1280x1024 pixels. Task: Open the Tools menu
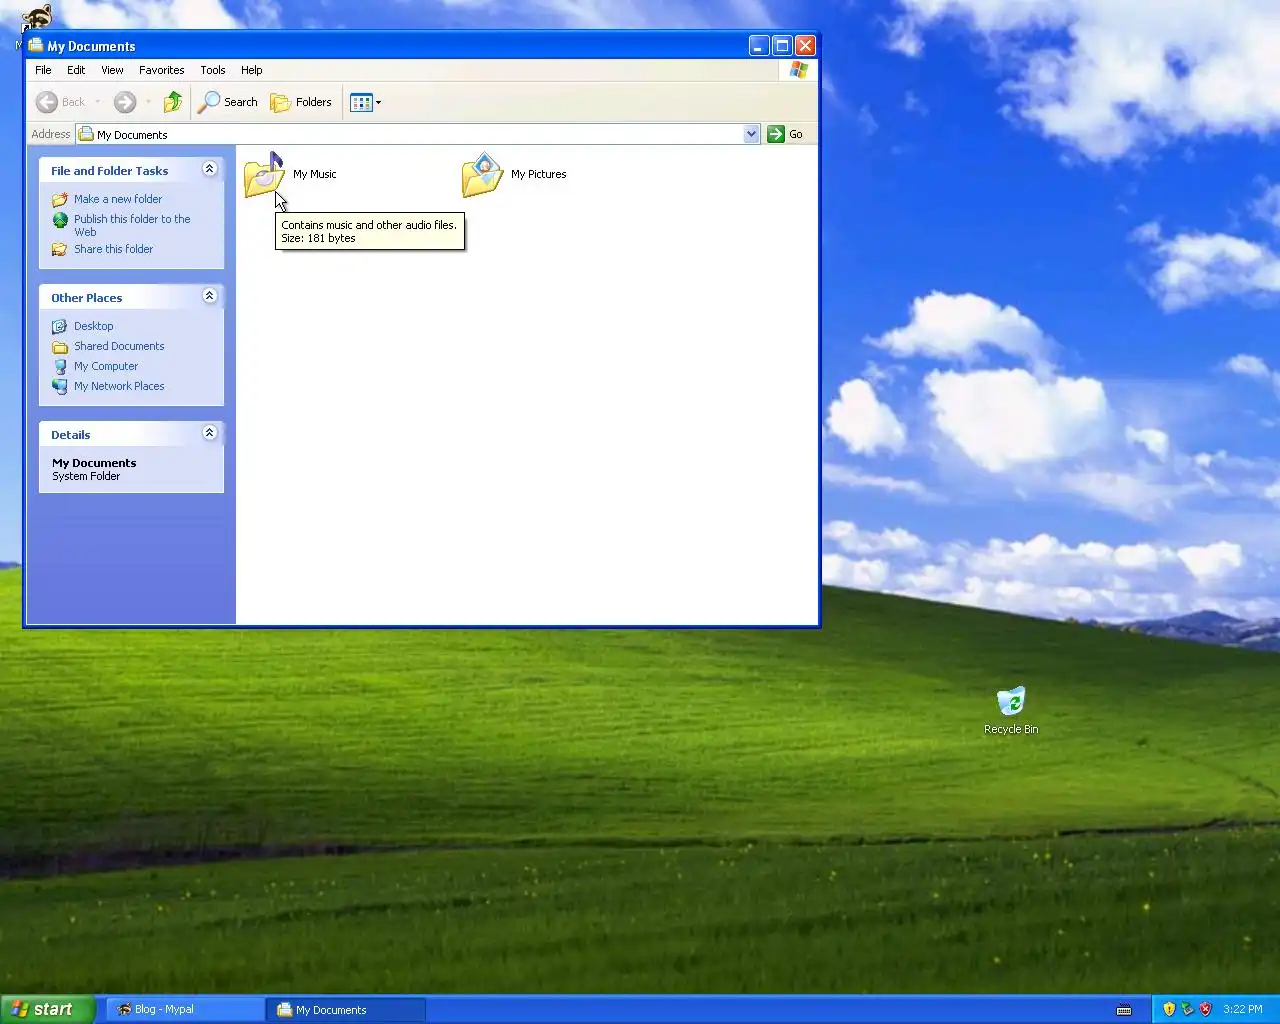(212, 70)
